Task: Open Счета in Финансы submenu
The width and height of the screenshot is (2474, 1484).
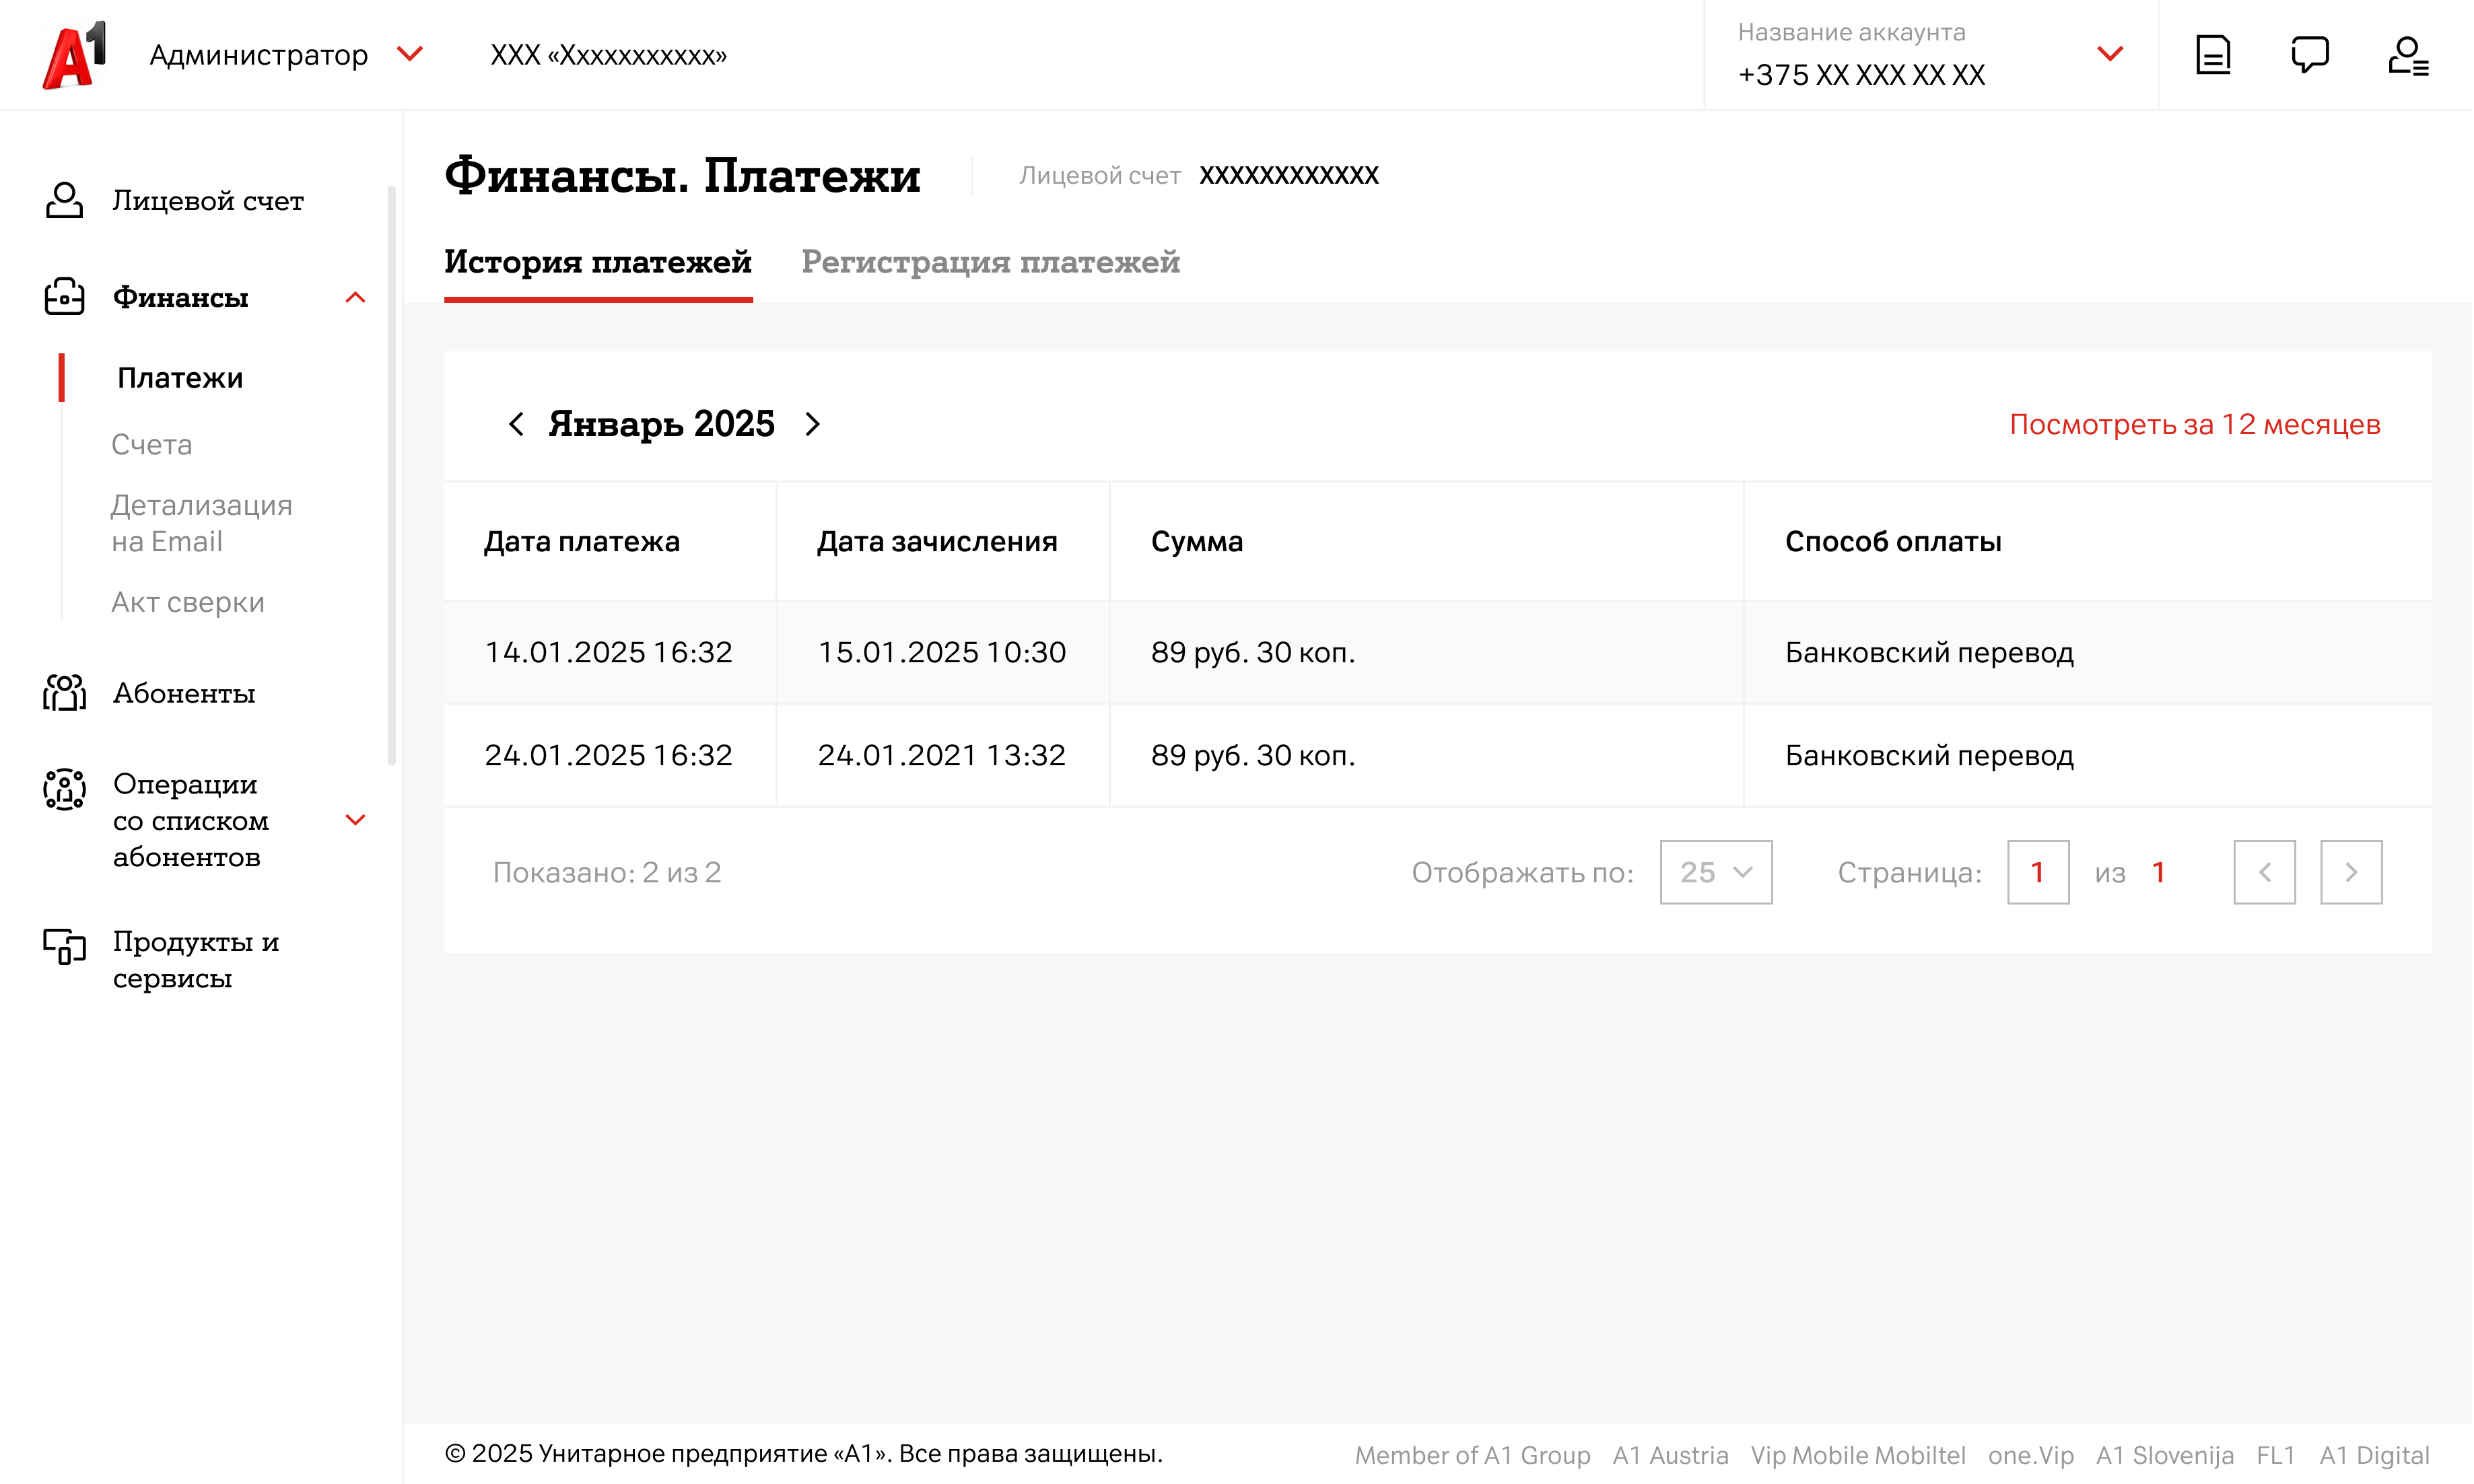Action: click(152, 444)
